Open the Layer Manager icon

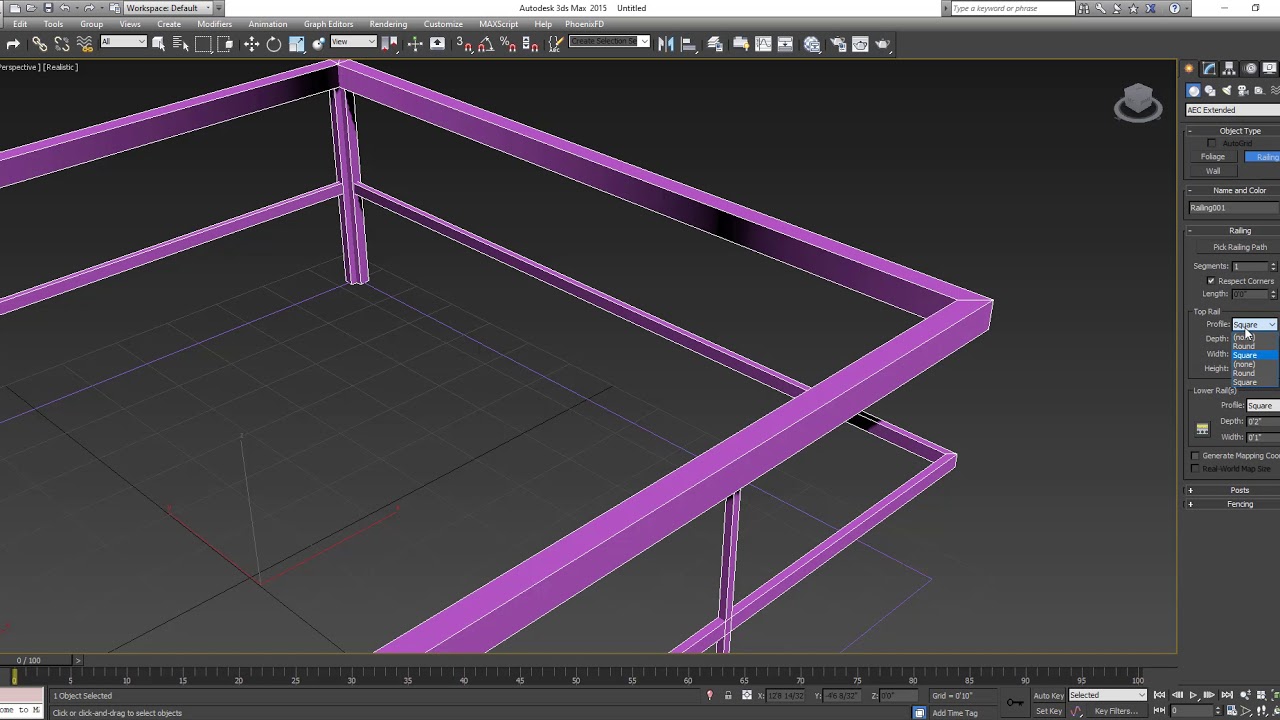[x=715, y=44]
